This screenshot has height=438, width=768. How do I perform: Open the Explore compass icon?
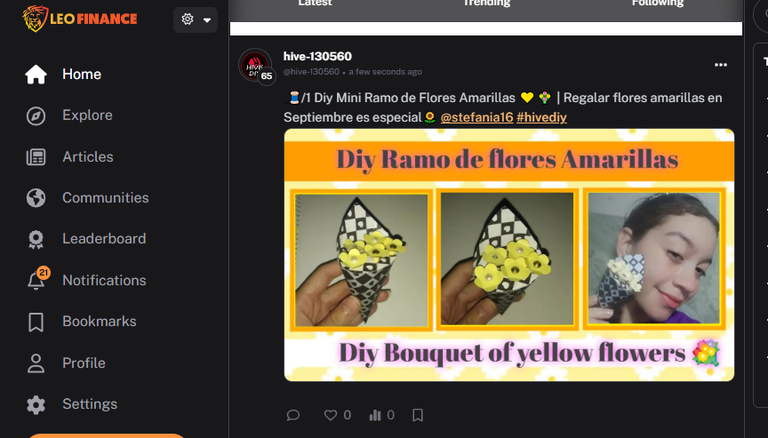point(36,116)
